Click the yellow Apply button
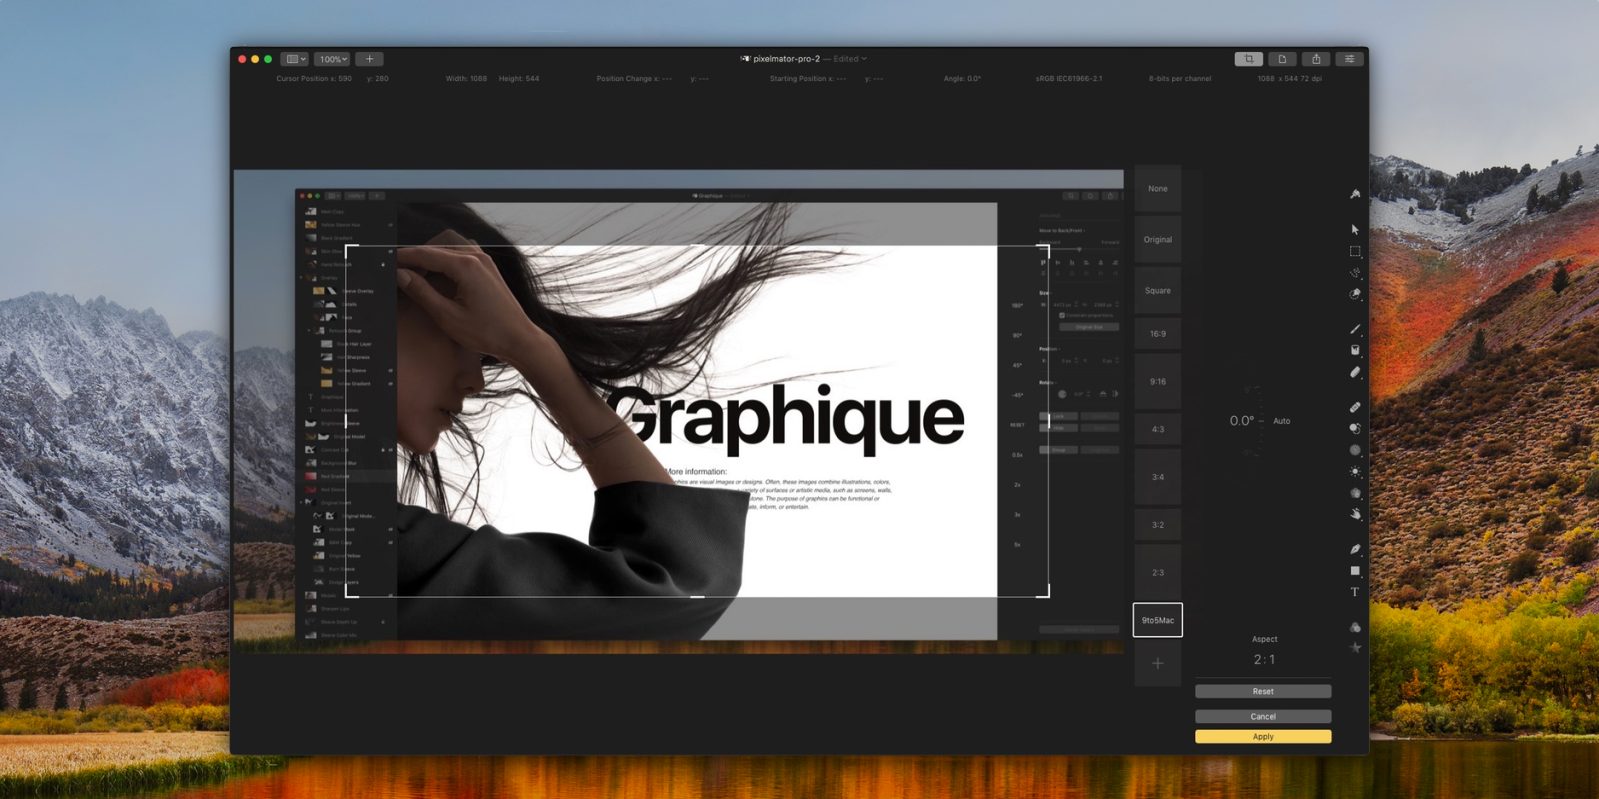Screen dimensions: 1599x799 click(1262, 737)
